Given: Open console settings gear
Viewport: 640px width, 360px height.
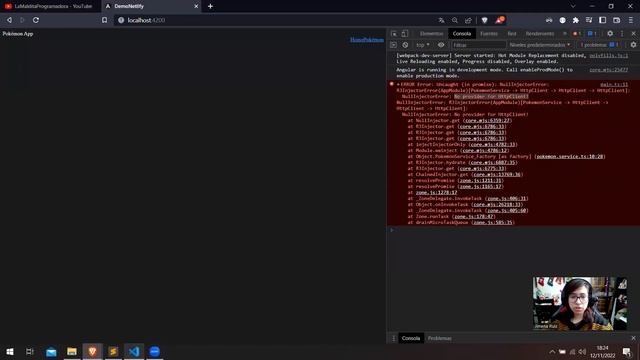Looking at the screenshot, I should [x=633, y=45].
